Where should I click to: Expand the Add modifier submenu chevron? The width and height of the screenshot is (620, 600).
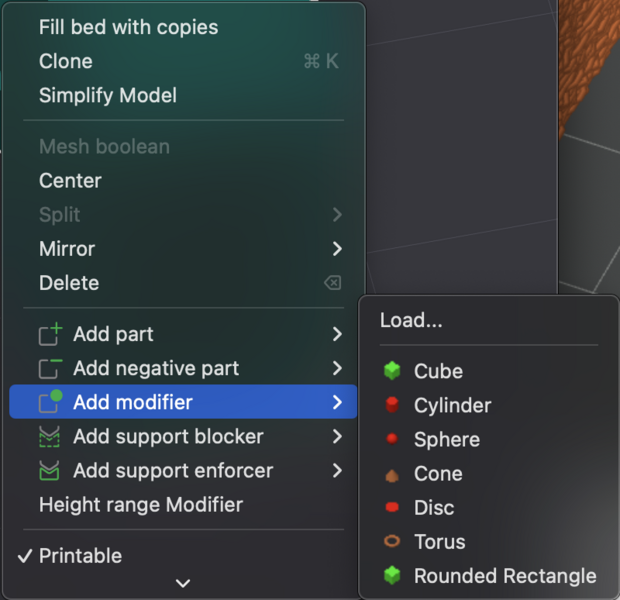pyautogui.click(x=337, y=403)
